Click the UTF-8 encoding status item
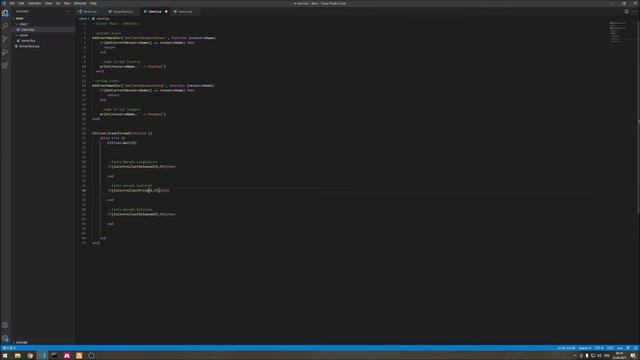The width and height of the screenshot is (640, 360). (x=599, y=348)
